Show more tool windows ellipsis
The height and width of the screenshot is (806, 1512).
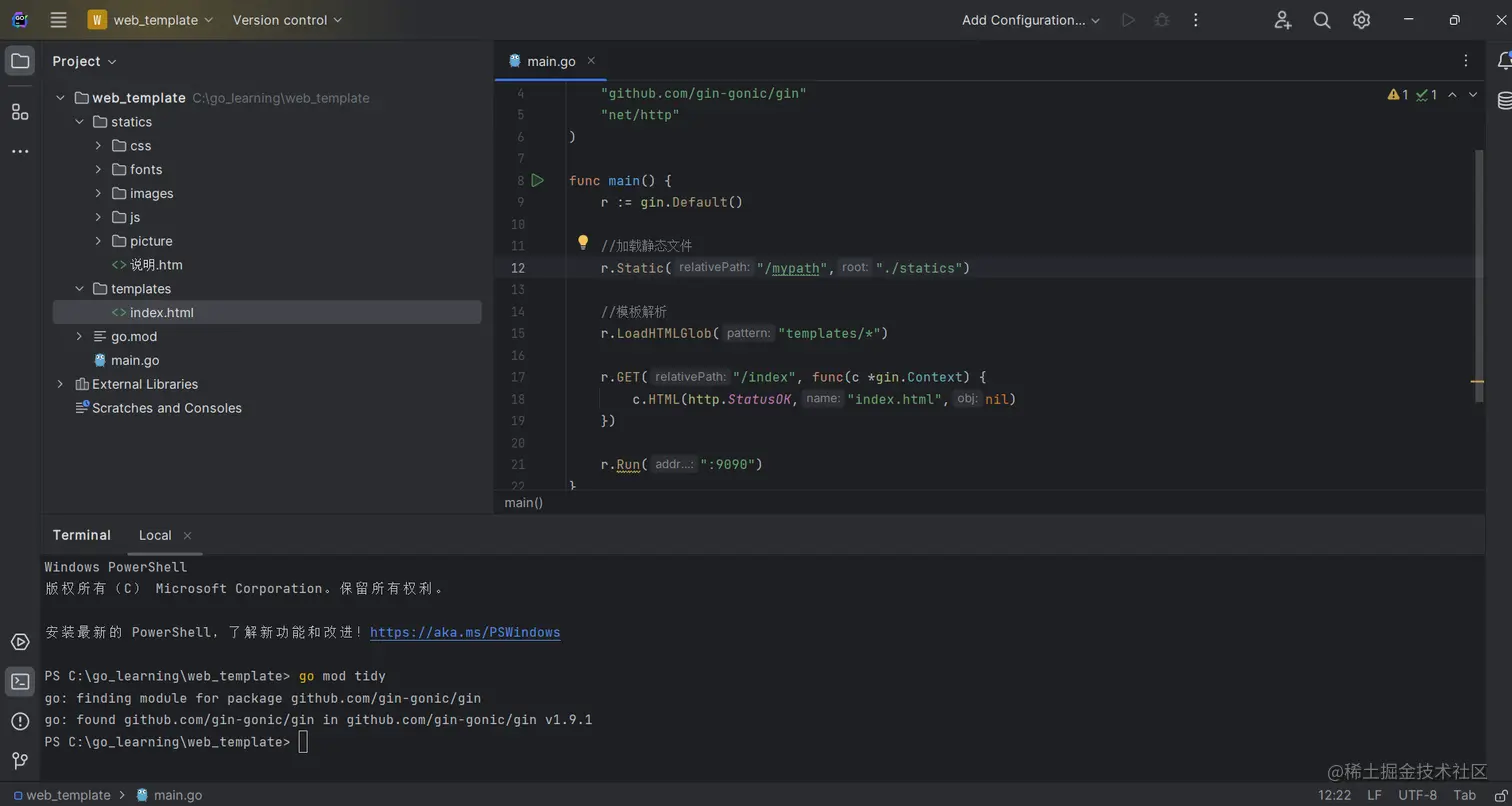pyautogui.click(x=20, y=151)
